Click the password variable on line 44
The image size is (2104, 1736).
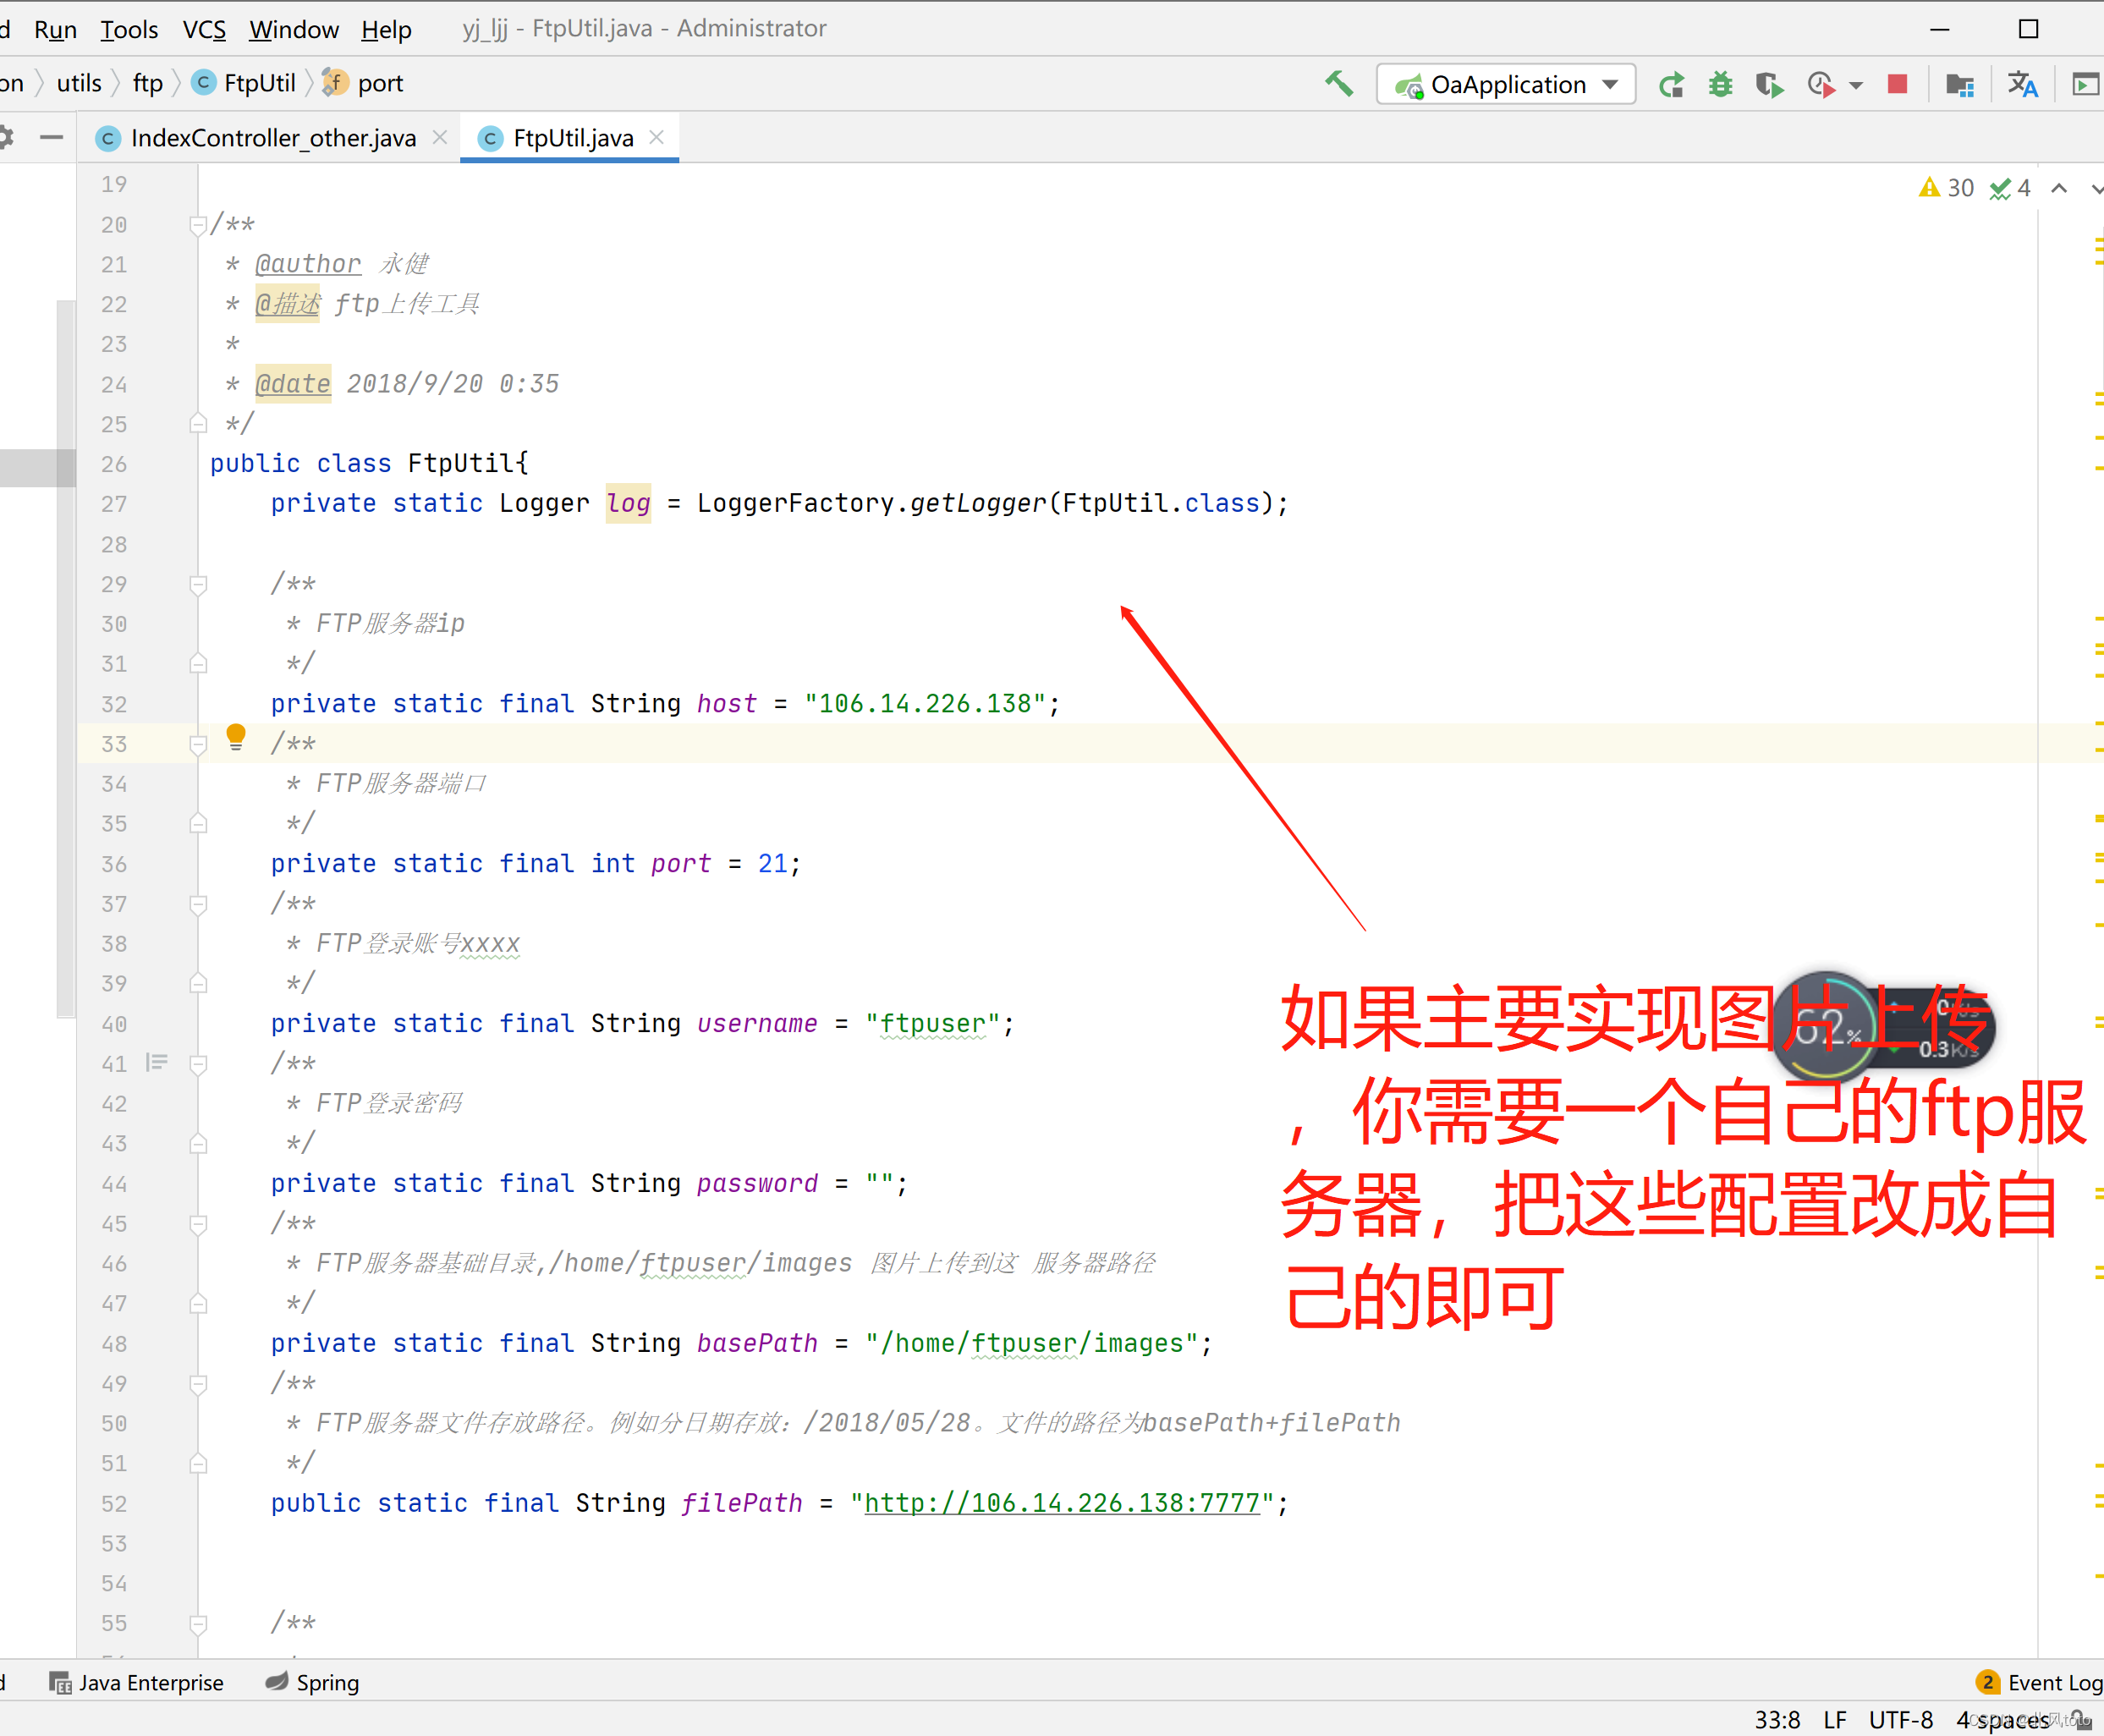click(x=757, y=1183)
